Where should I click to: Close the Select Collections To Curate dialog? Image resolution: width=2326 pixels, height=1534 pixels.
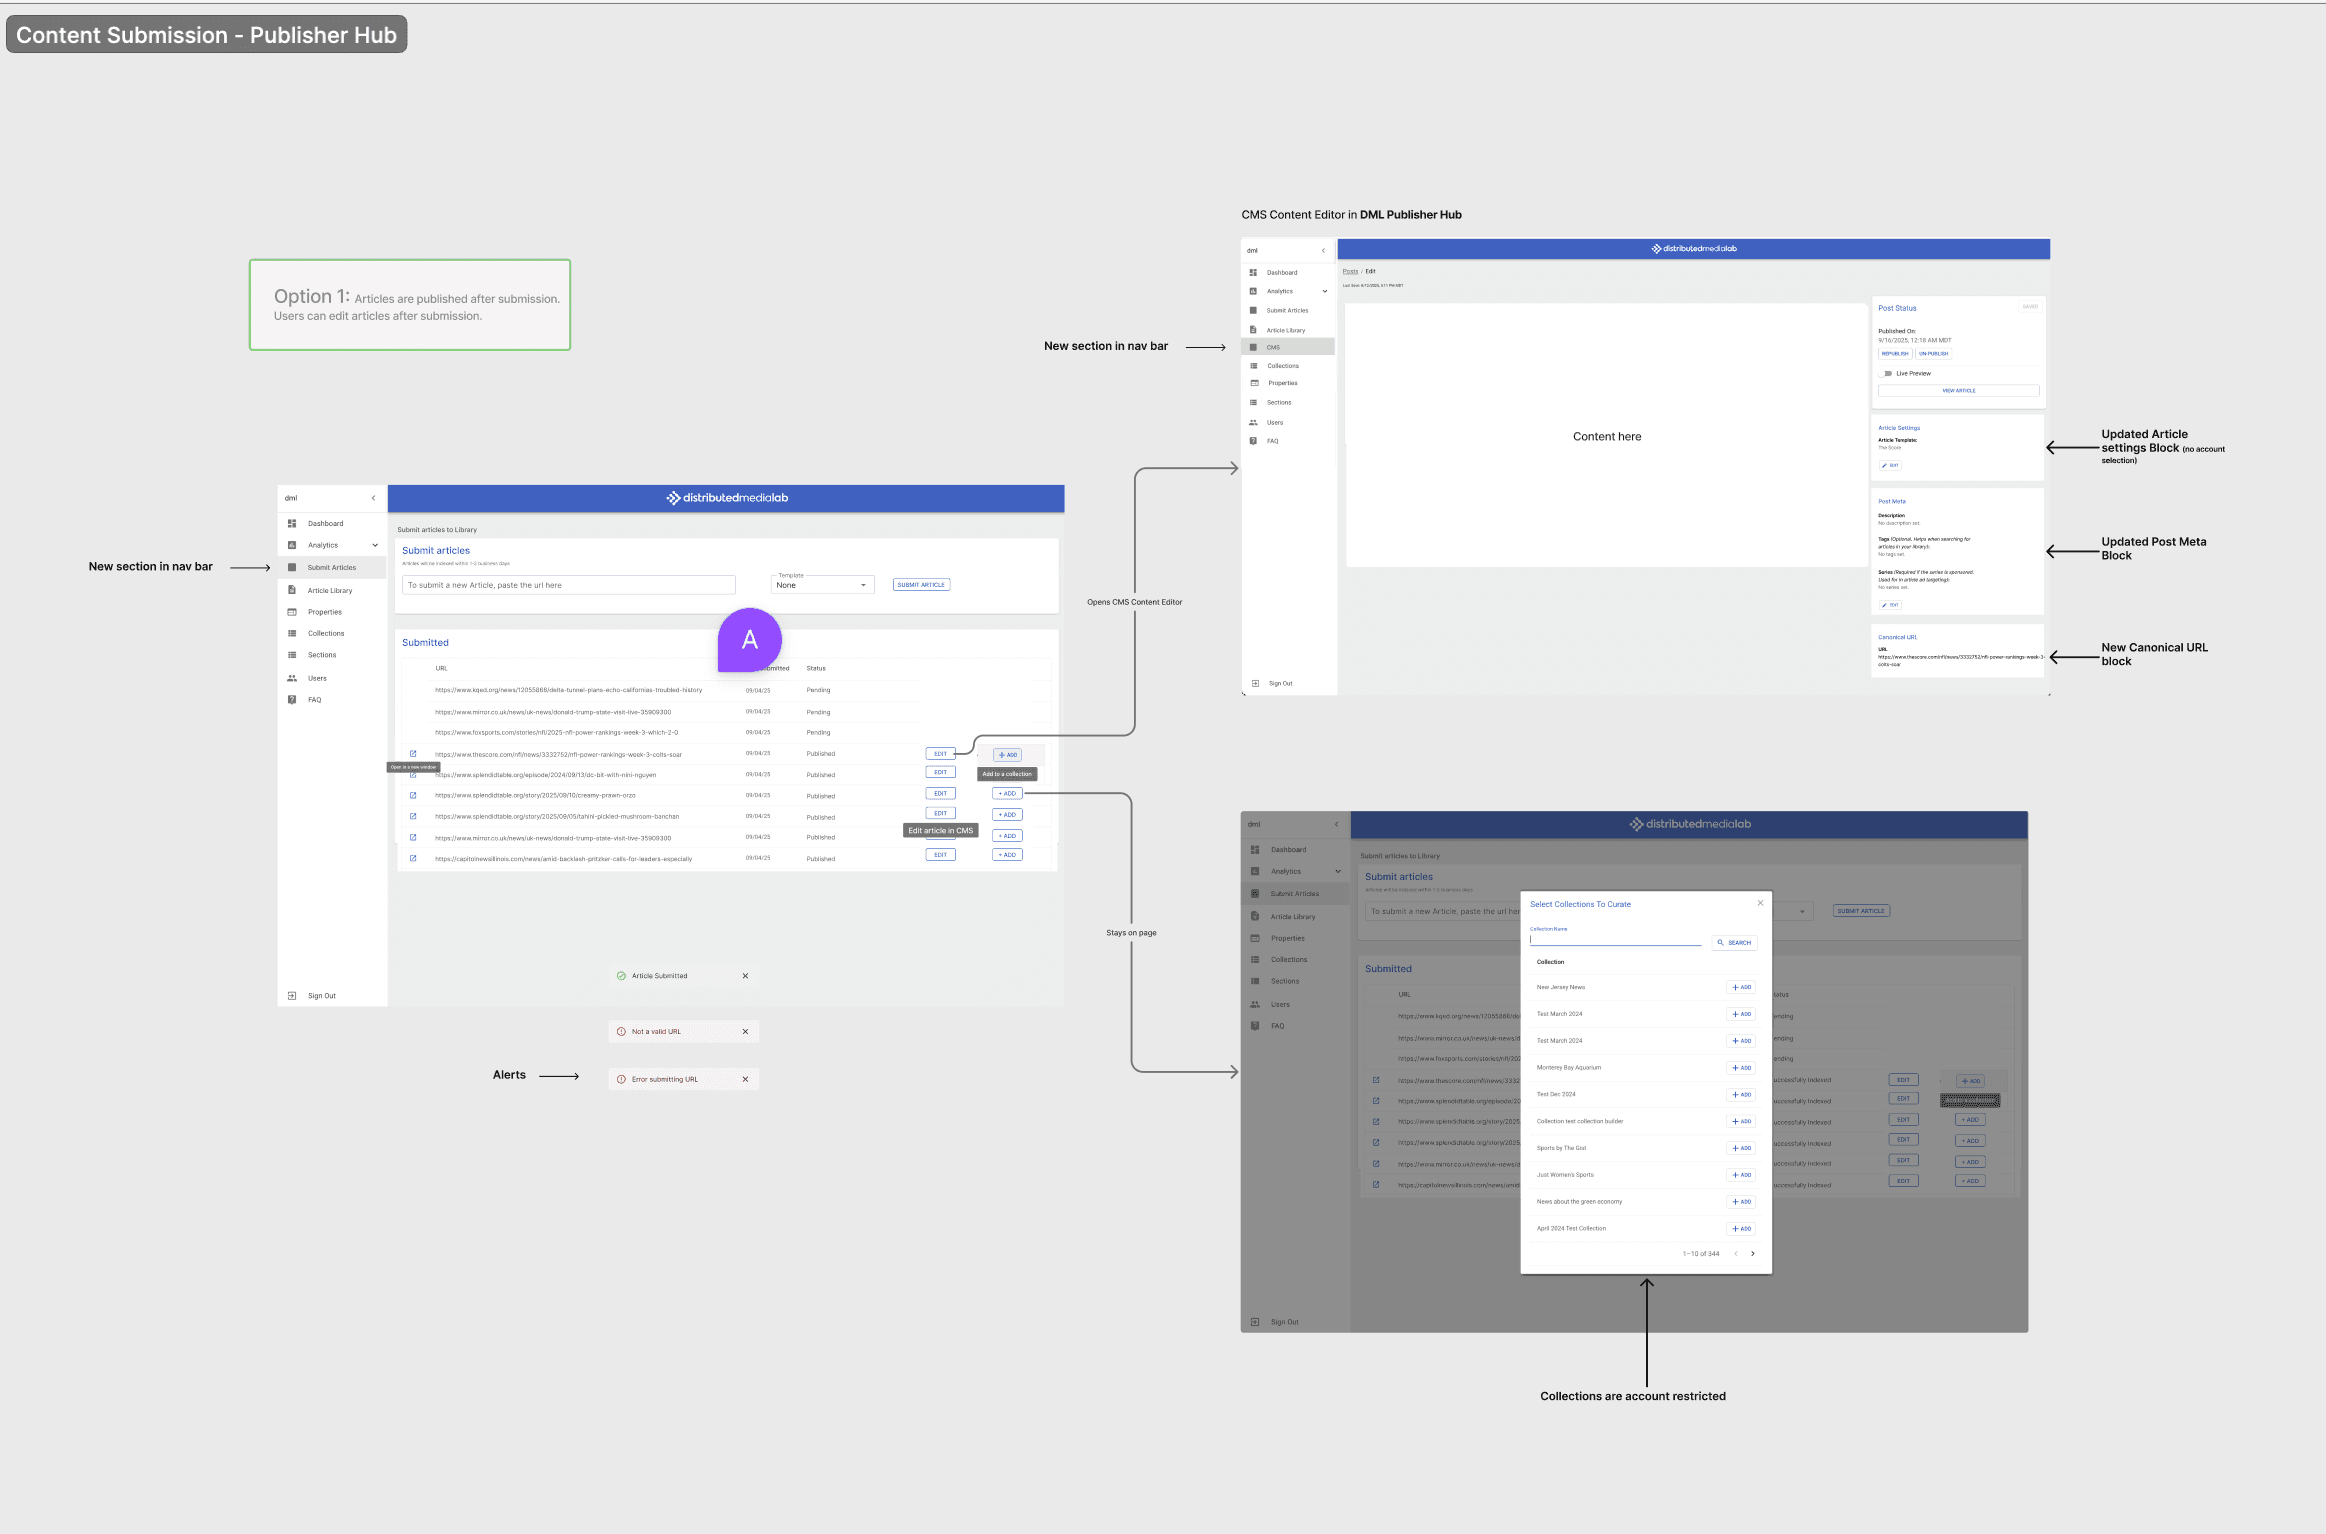pos(1760,903)
